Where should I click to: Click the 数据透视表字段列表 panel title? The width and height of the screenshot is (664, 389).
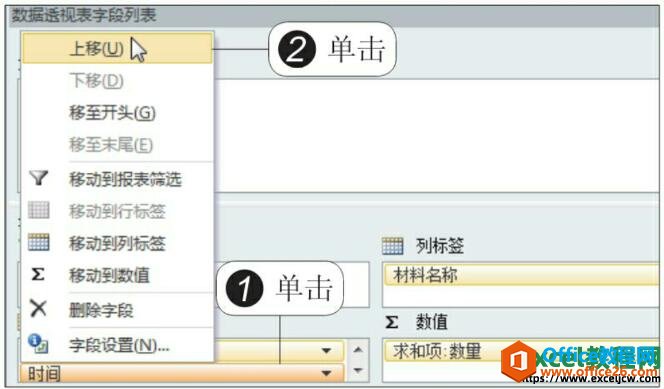point(84,15)
